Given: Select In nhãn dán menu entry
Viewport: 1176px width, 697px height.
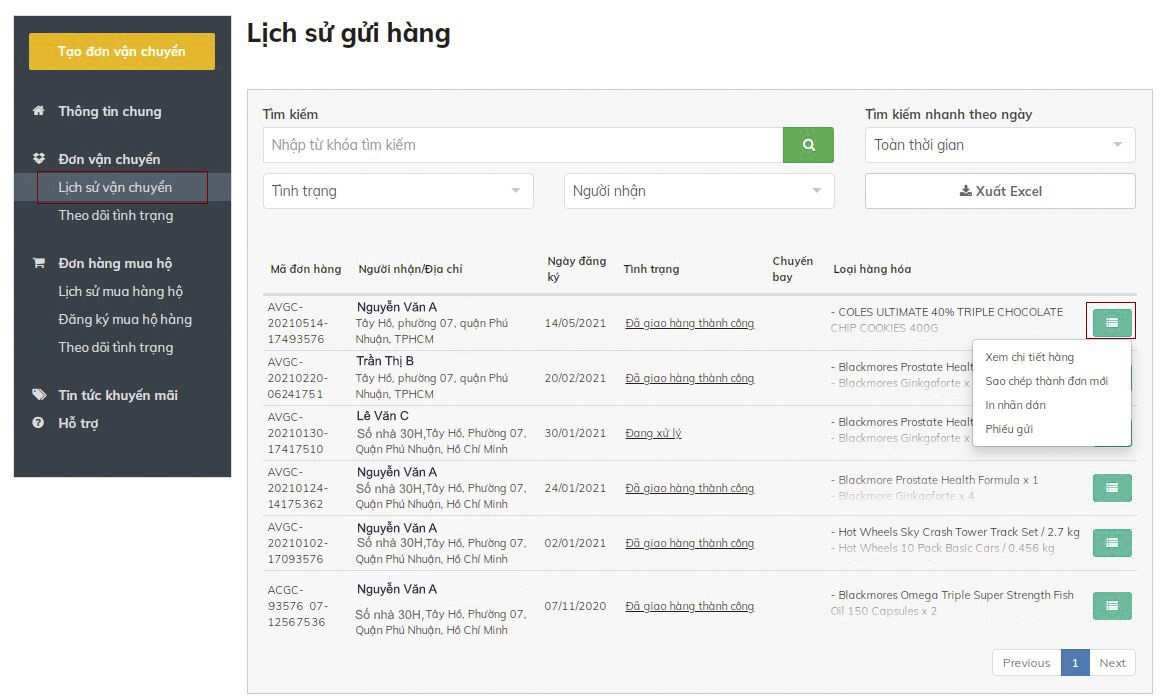Looking at the screenshot, I should (1015, 405).
